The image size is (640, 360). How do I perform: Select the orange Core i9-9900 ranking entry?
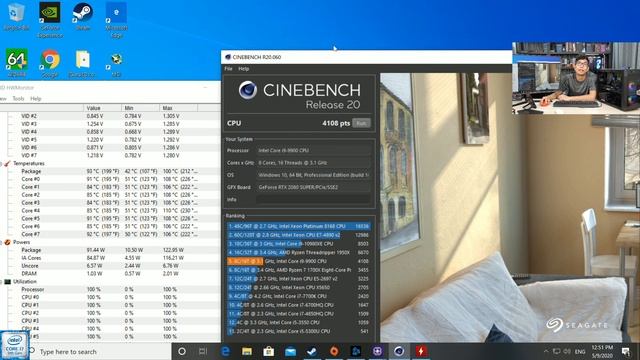(x=298, y=261)
